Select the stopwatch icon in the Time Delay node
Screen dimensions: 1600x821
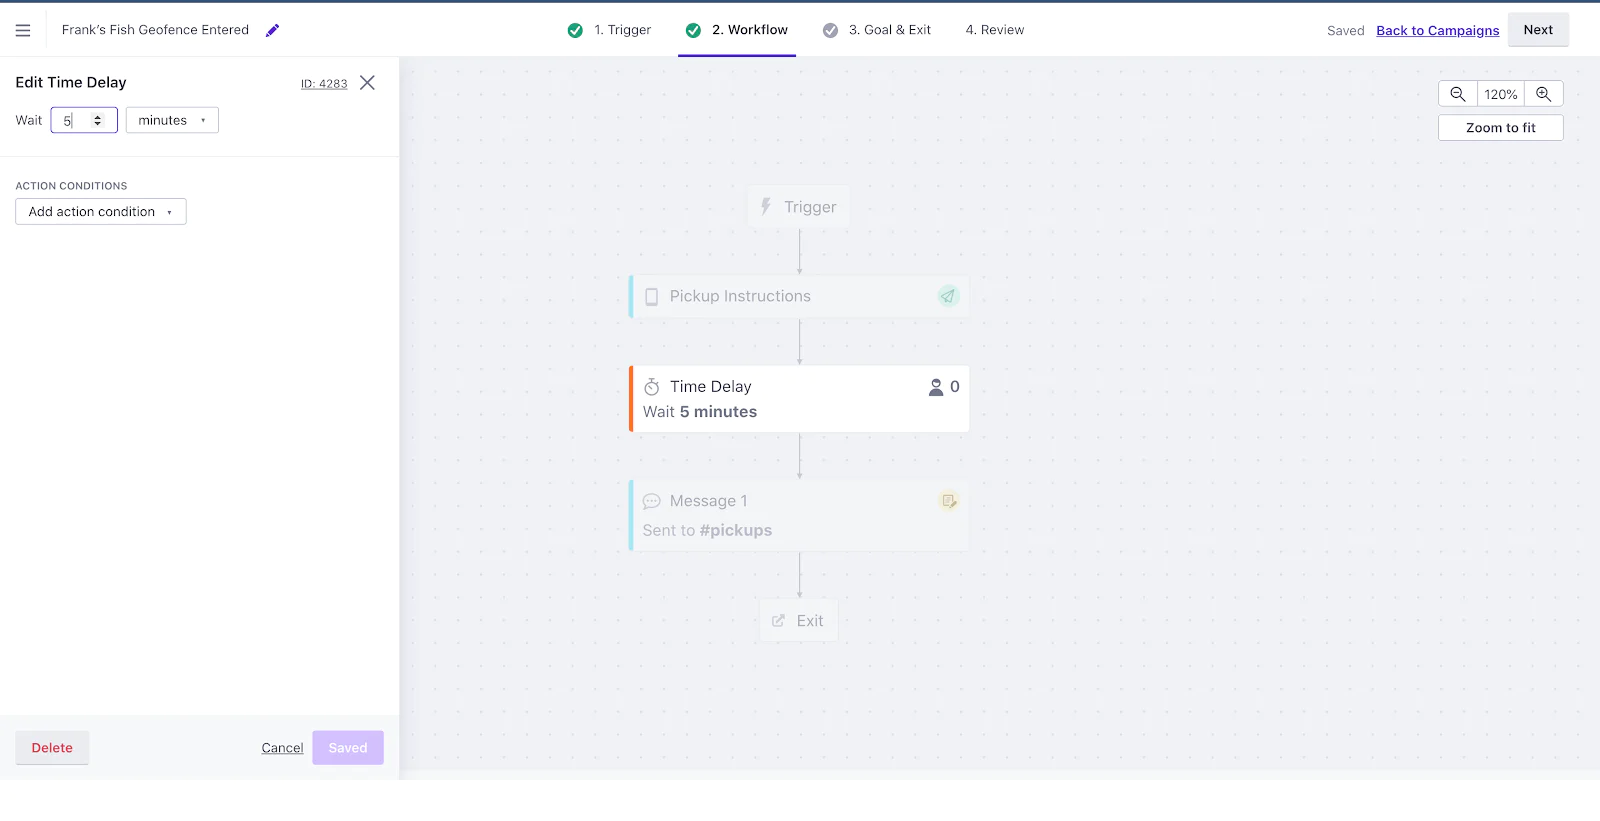tap(651, 386)
